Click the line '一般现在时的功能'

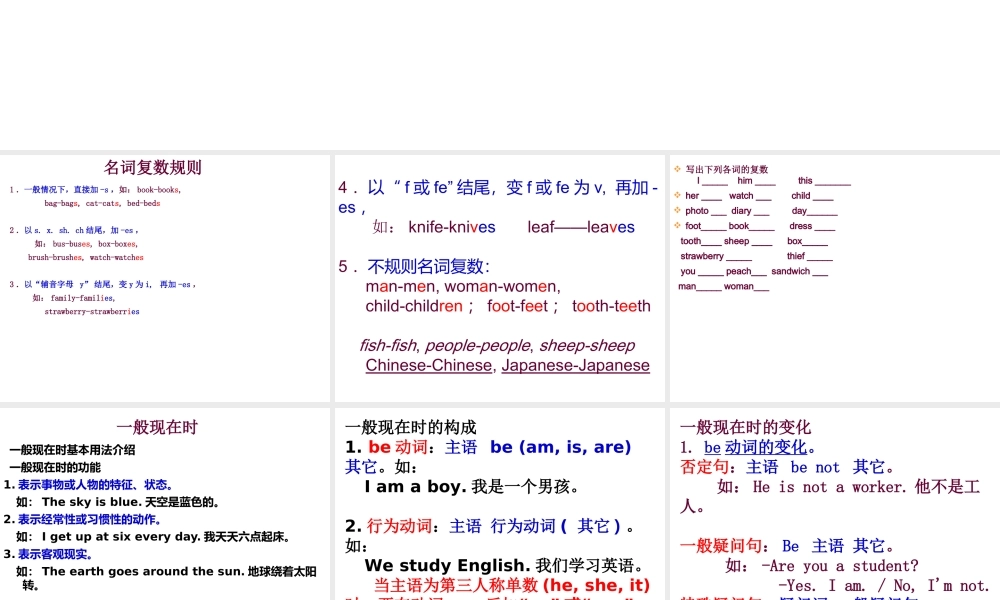[x=55, y=467]
